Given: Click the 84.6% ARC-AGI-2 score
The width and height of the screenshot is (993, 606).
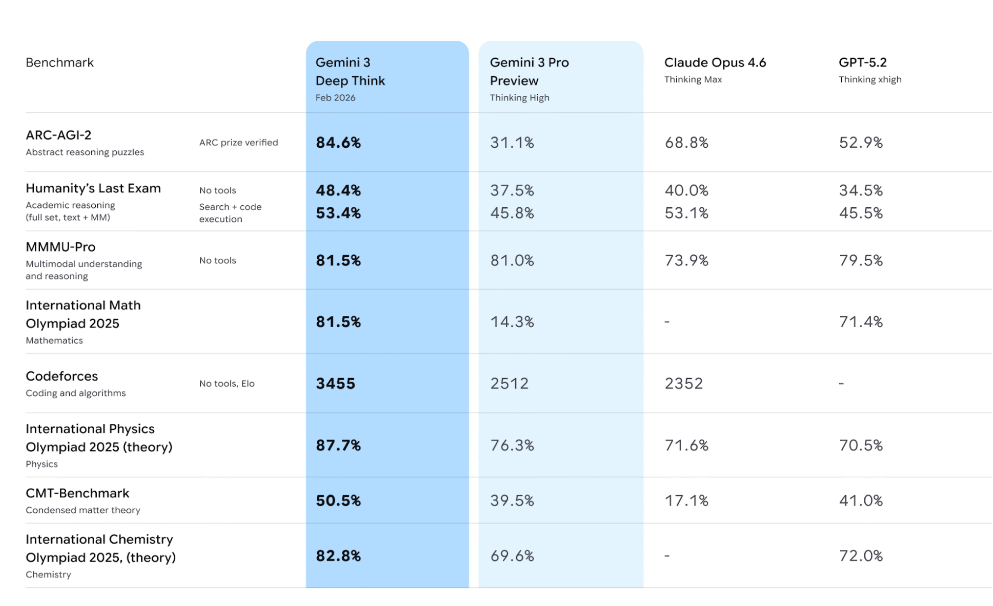Looking at the screenshot, I should (x=338, y=143).
